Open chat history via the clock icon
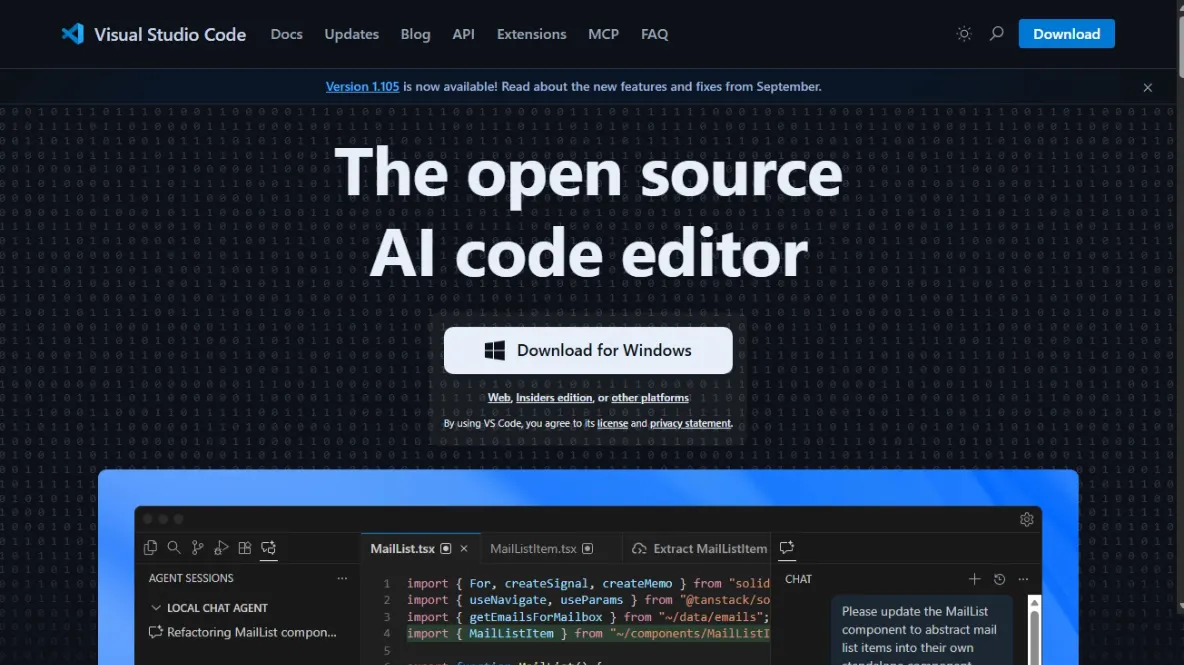 point(999,579)
